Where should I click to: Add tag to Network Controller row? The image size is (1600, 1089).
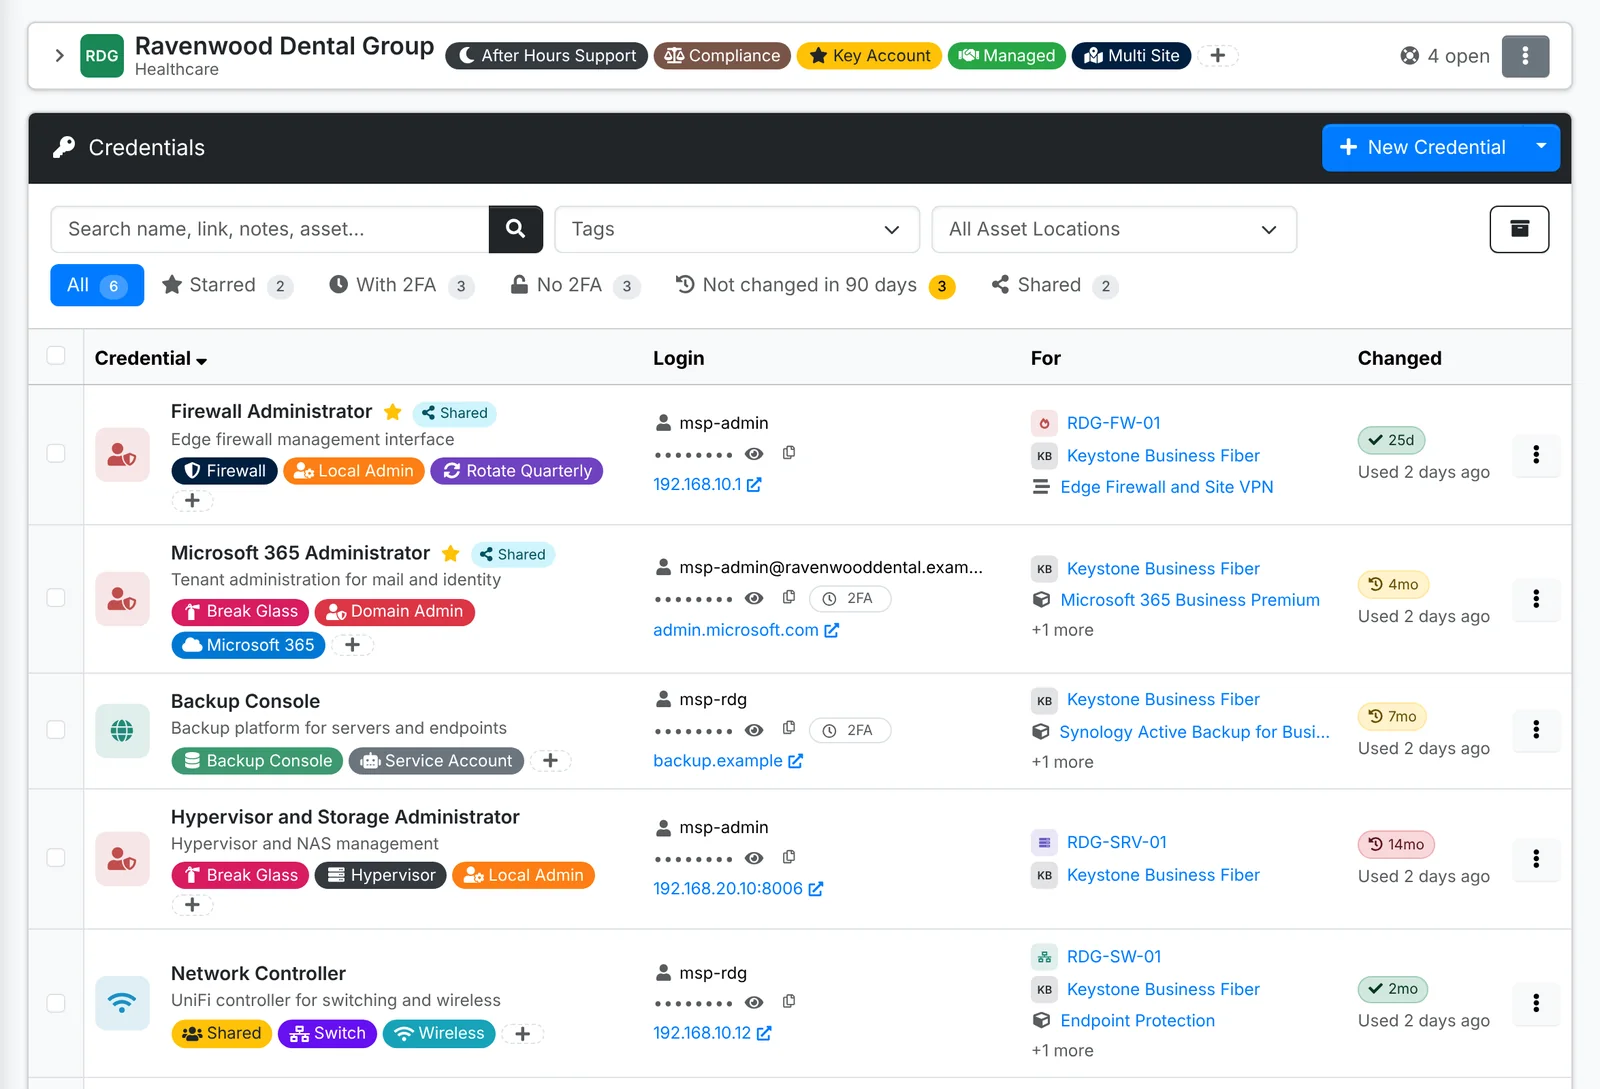(522, 1034)
